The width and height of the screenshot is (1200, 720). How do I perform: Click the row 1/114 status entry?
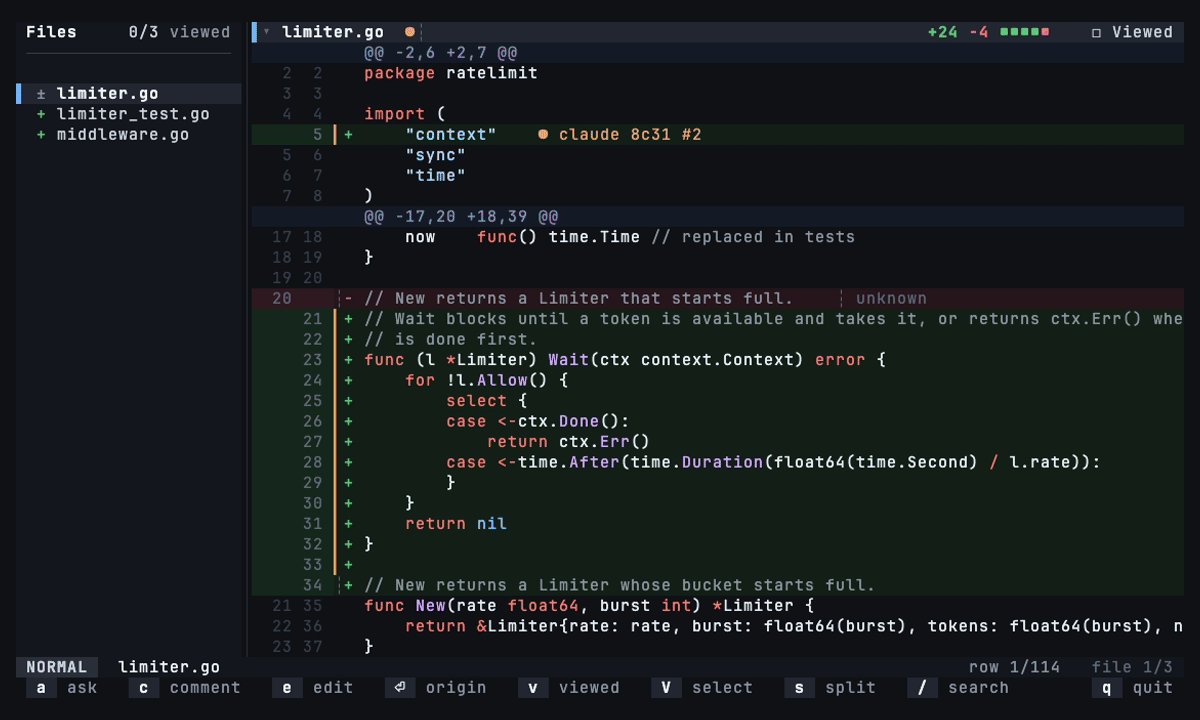(1014, 667)
